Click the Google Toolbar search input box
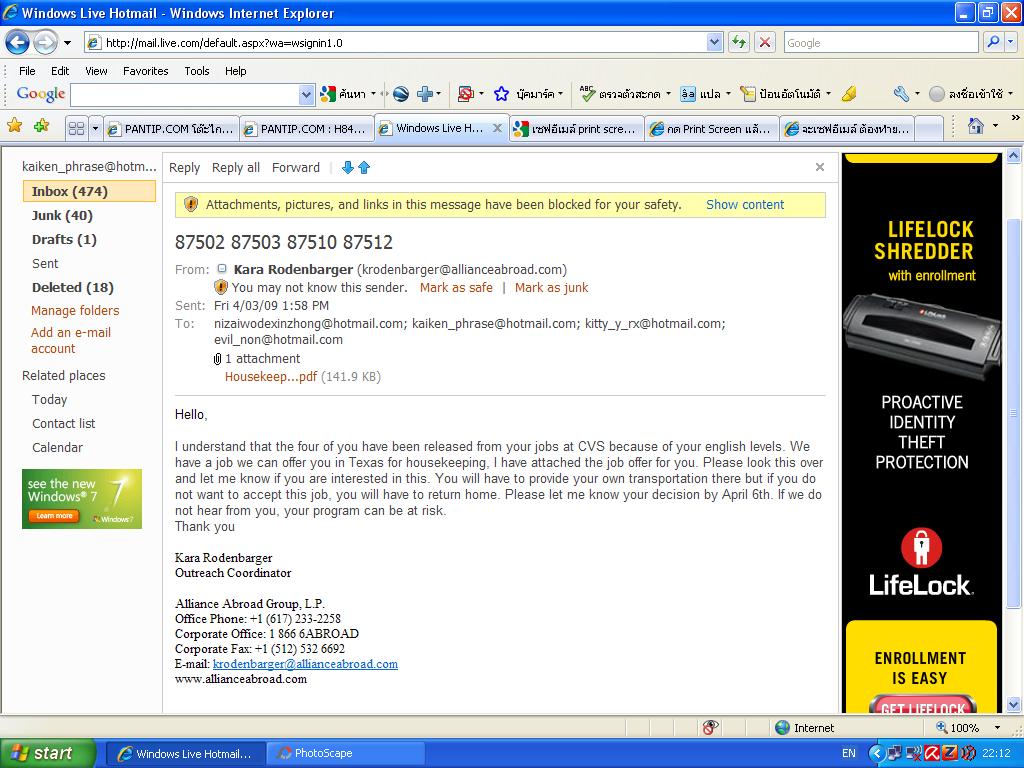1024x768 pixels. (x=185, y=95)
